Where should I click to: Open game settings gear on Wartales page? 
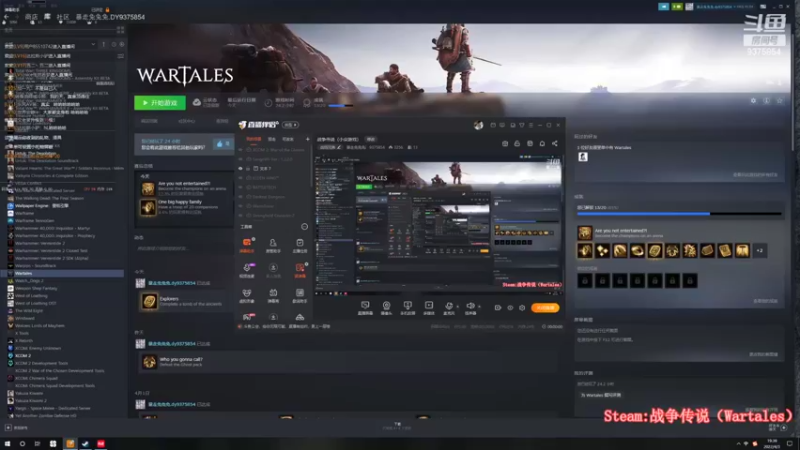753,101
